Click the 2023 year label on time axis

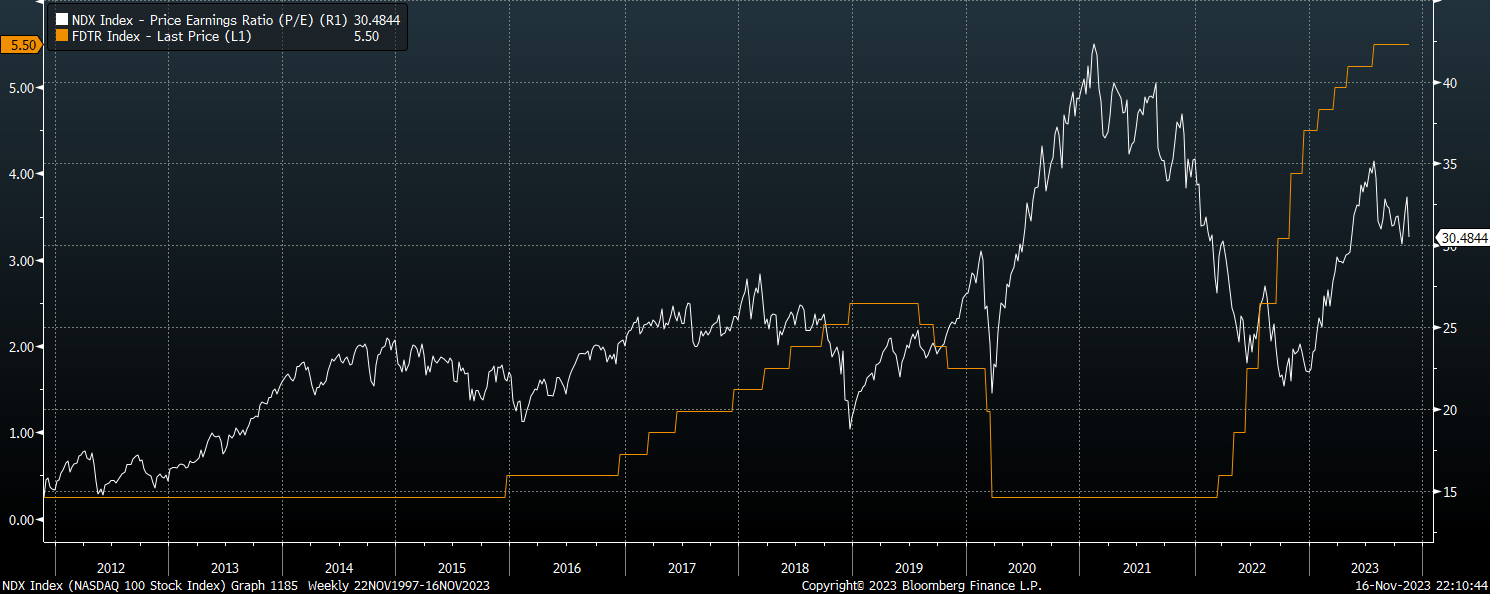(1365, 568)
